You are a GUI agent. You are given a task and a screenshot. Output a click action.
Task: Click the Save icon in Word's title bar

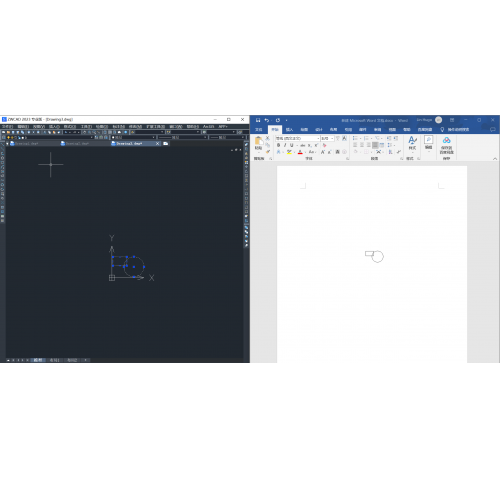[x=258, y=120]
